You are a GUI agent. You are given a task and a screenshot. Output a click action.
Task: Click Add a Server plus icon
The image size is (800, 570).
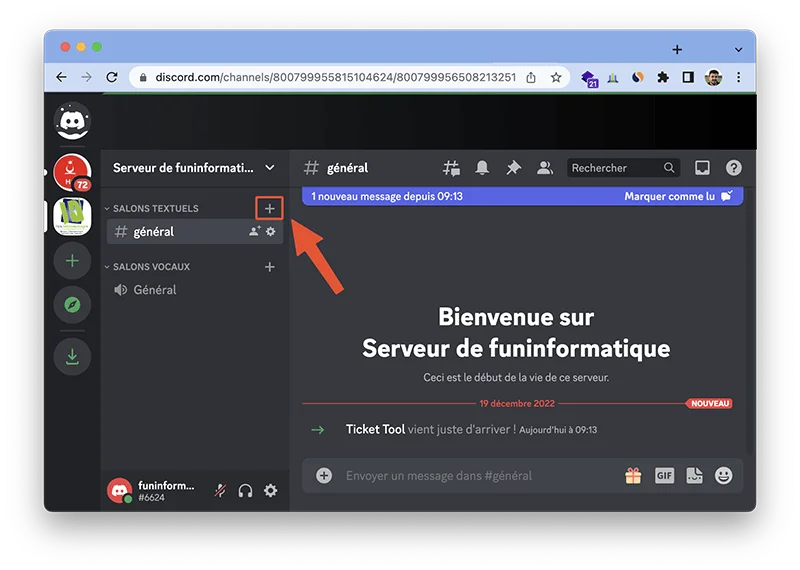point(72,261)
